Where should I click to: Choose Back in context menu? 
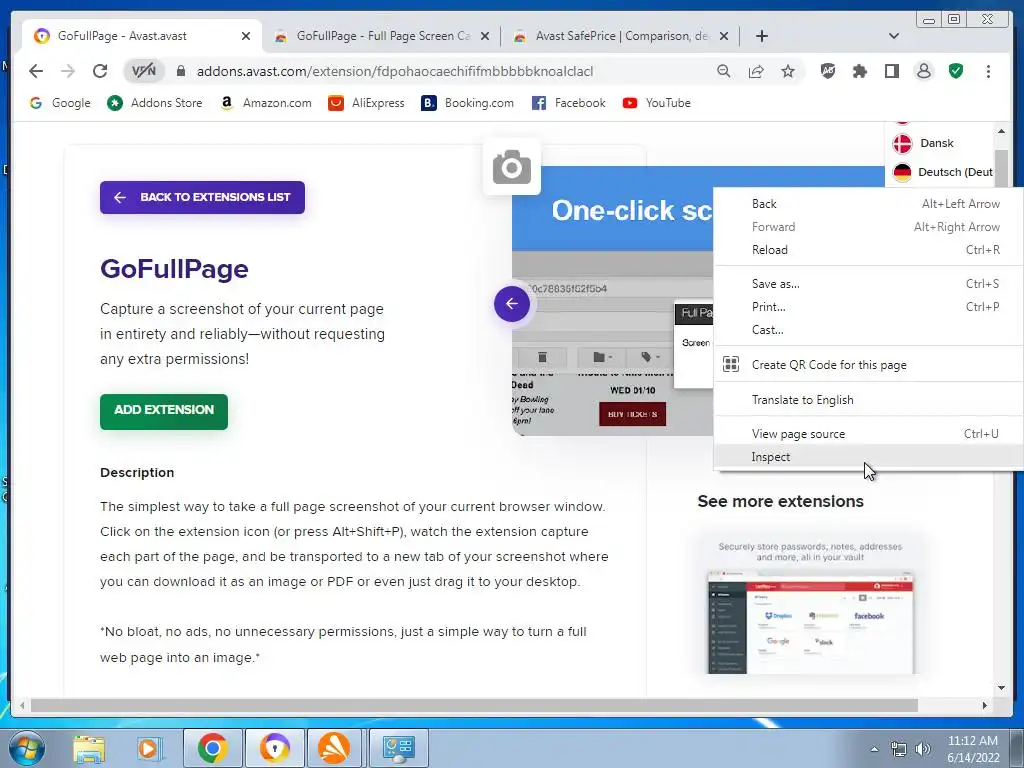[x=868, y=204]
